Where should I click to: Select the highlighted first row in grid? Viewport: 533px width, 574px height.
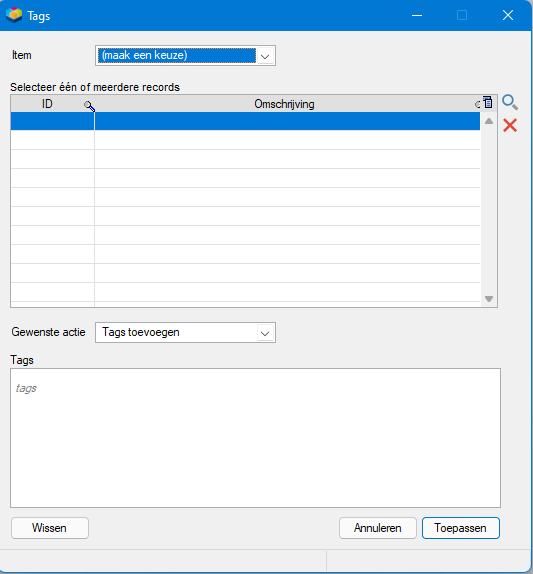point(245,121)
